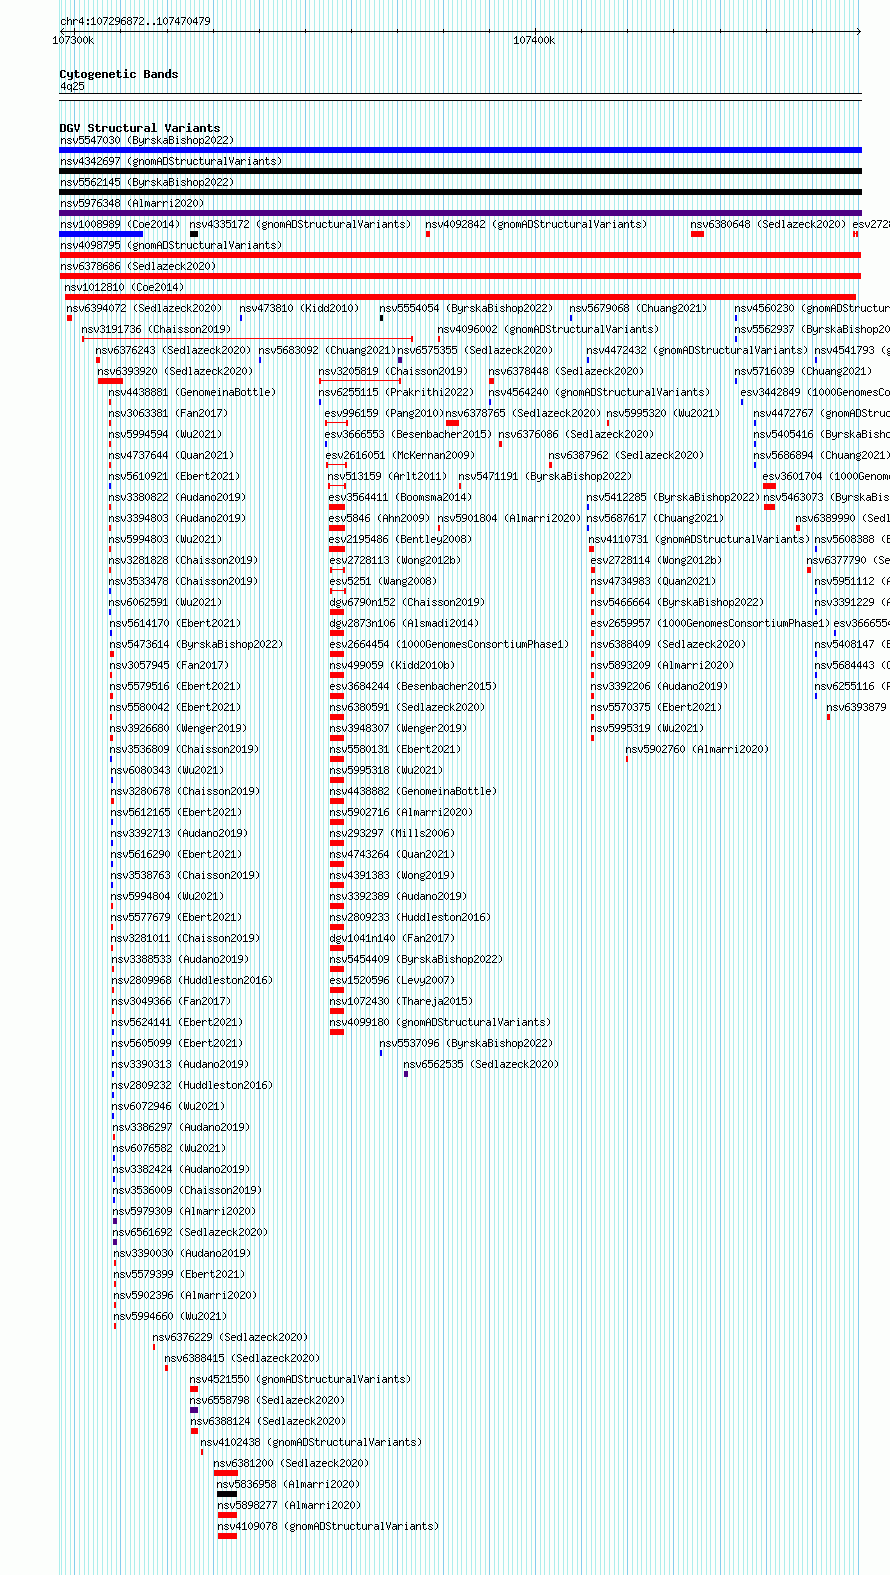Click nsv6387962 (Sedlazeck2020) label

point(626,456)
